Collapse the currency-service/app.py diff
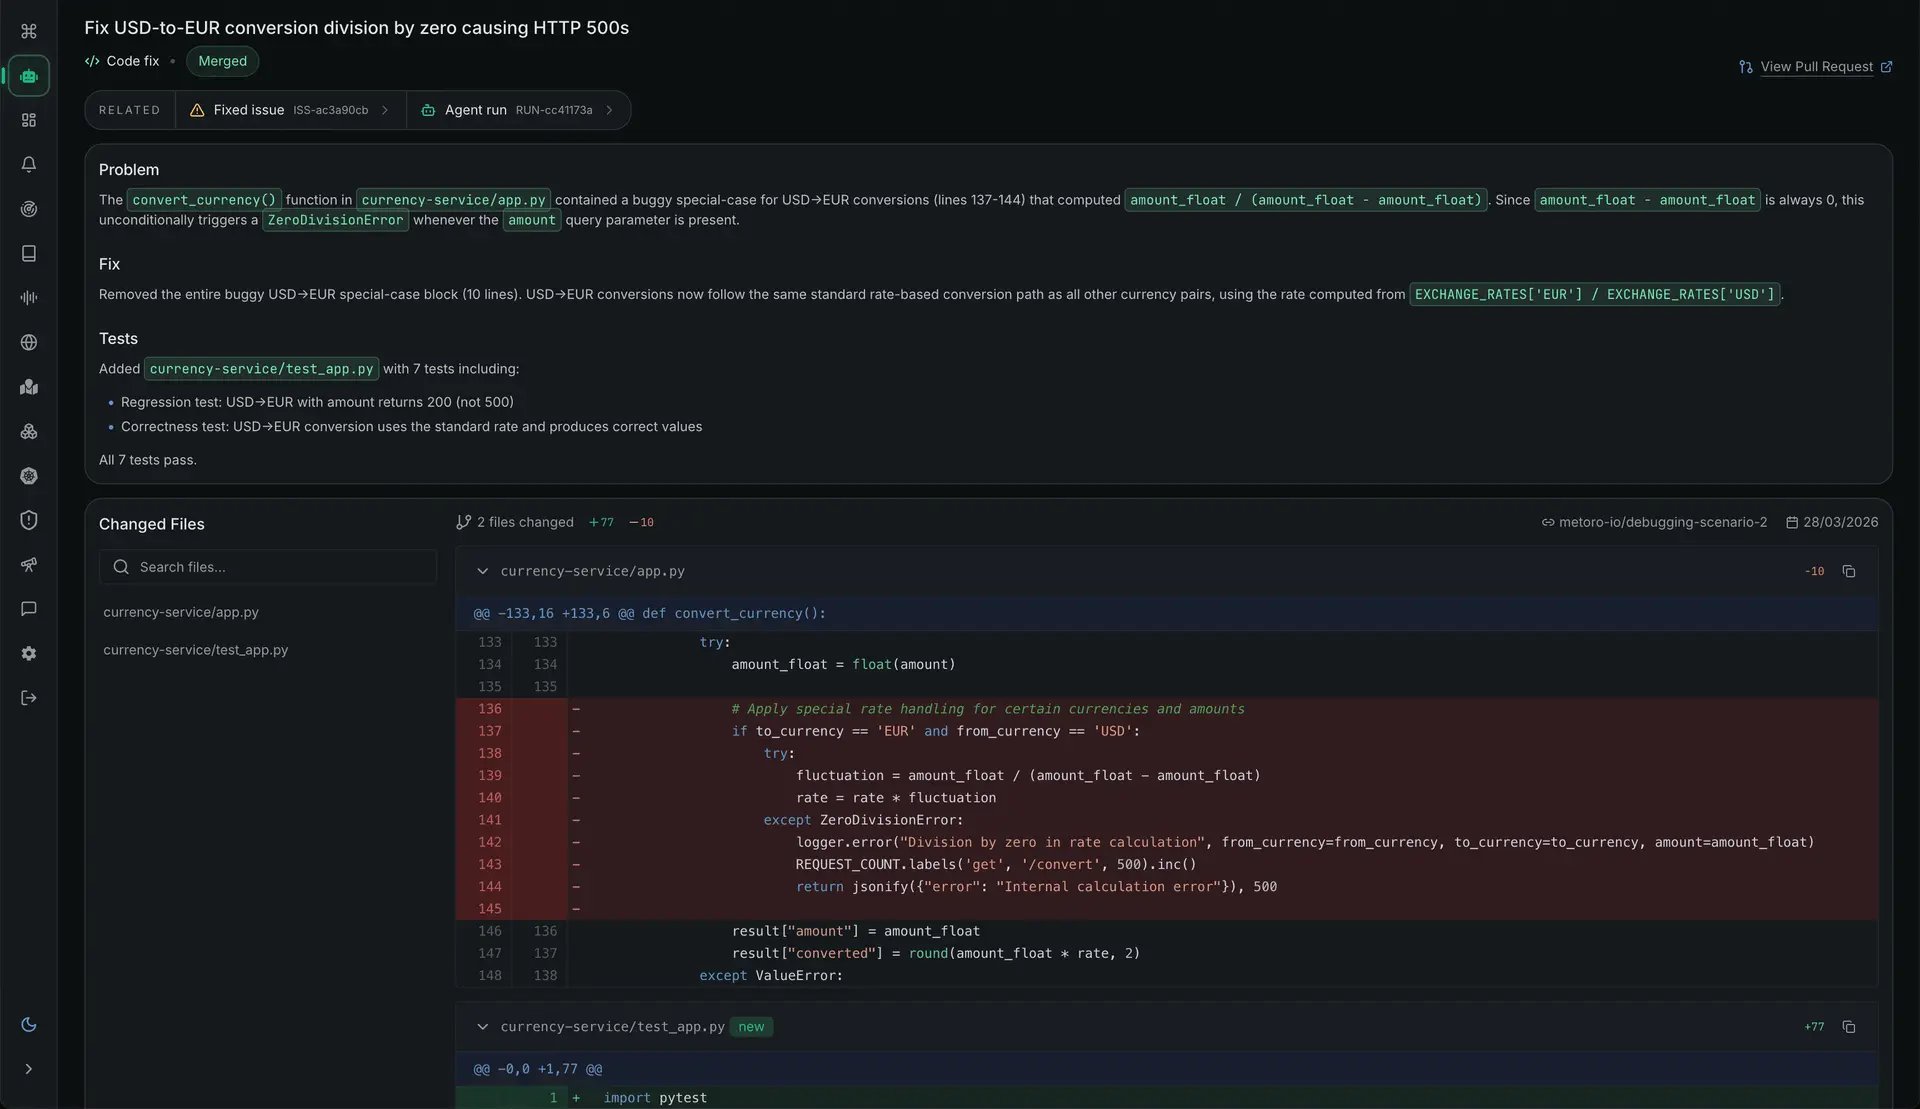Screen dimensions: 1920x1109 pos(482,571)
